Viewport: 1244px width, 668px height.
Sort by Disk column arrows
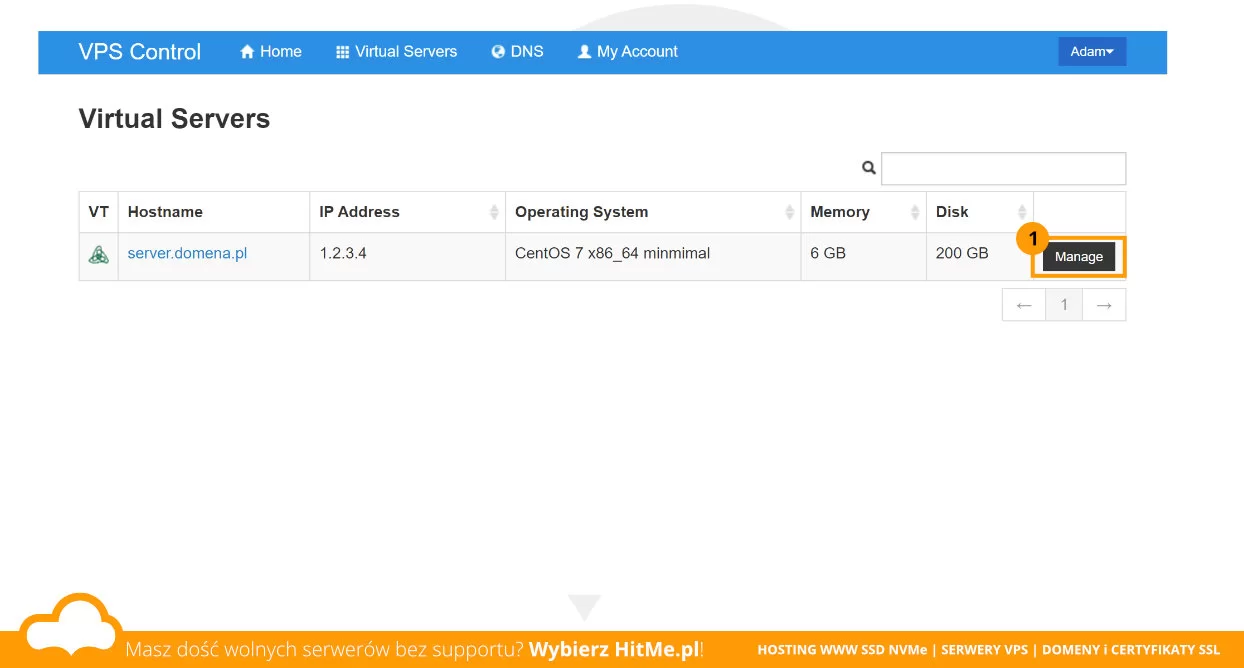(x=1022, y=212)
